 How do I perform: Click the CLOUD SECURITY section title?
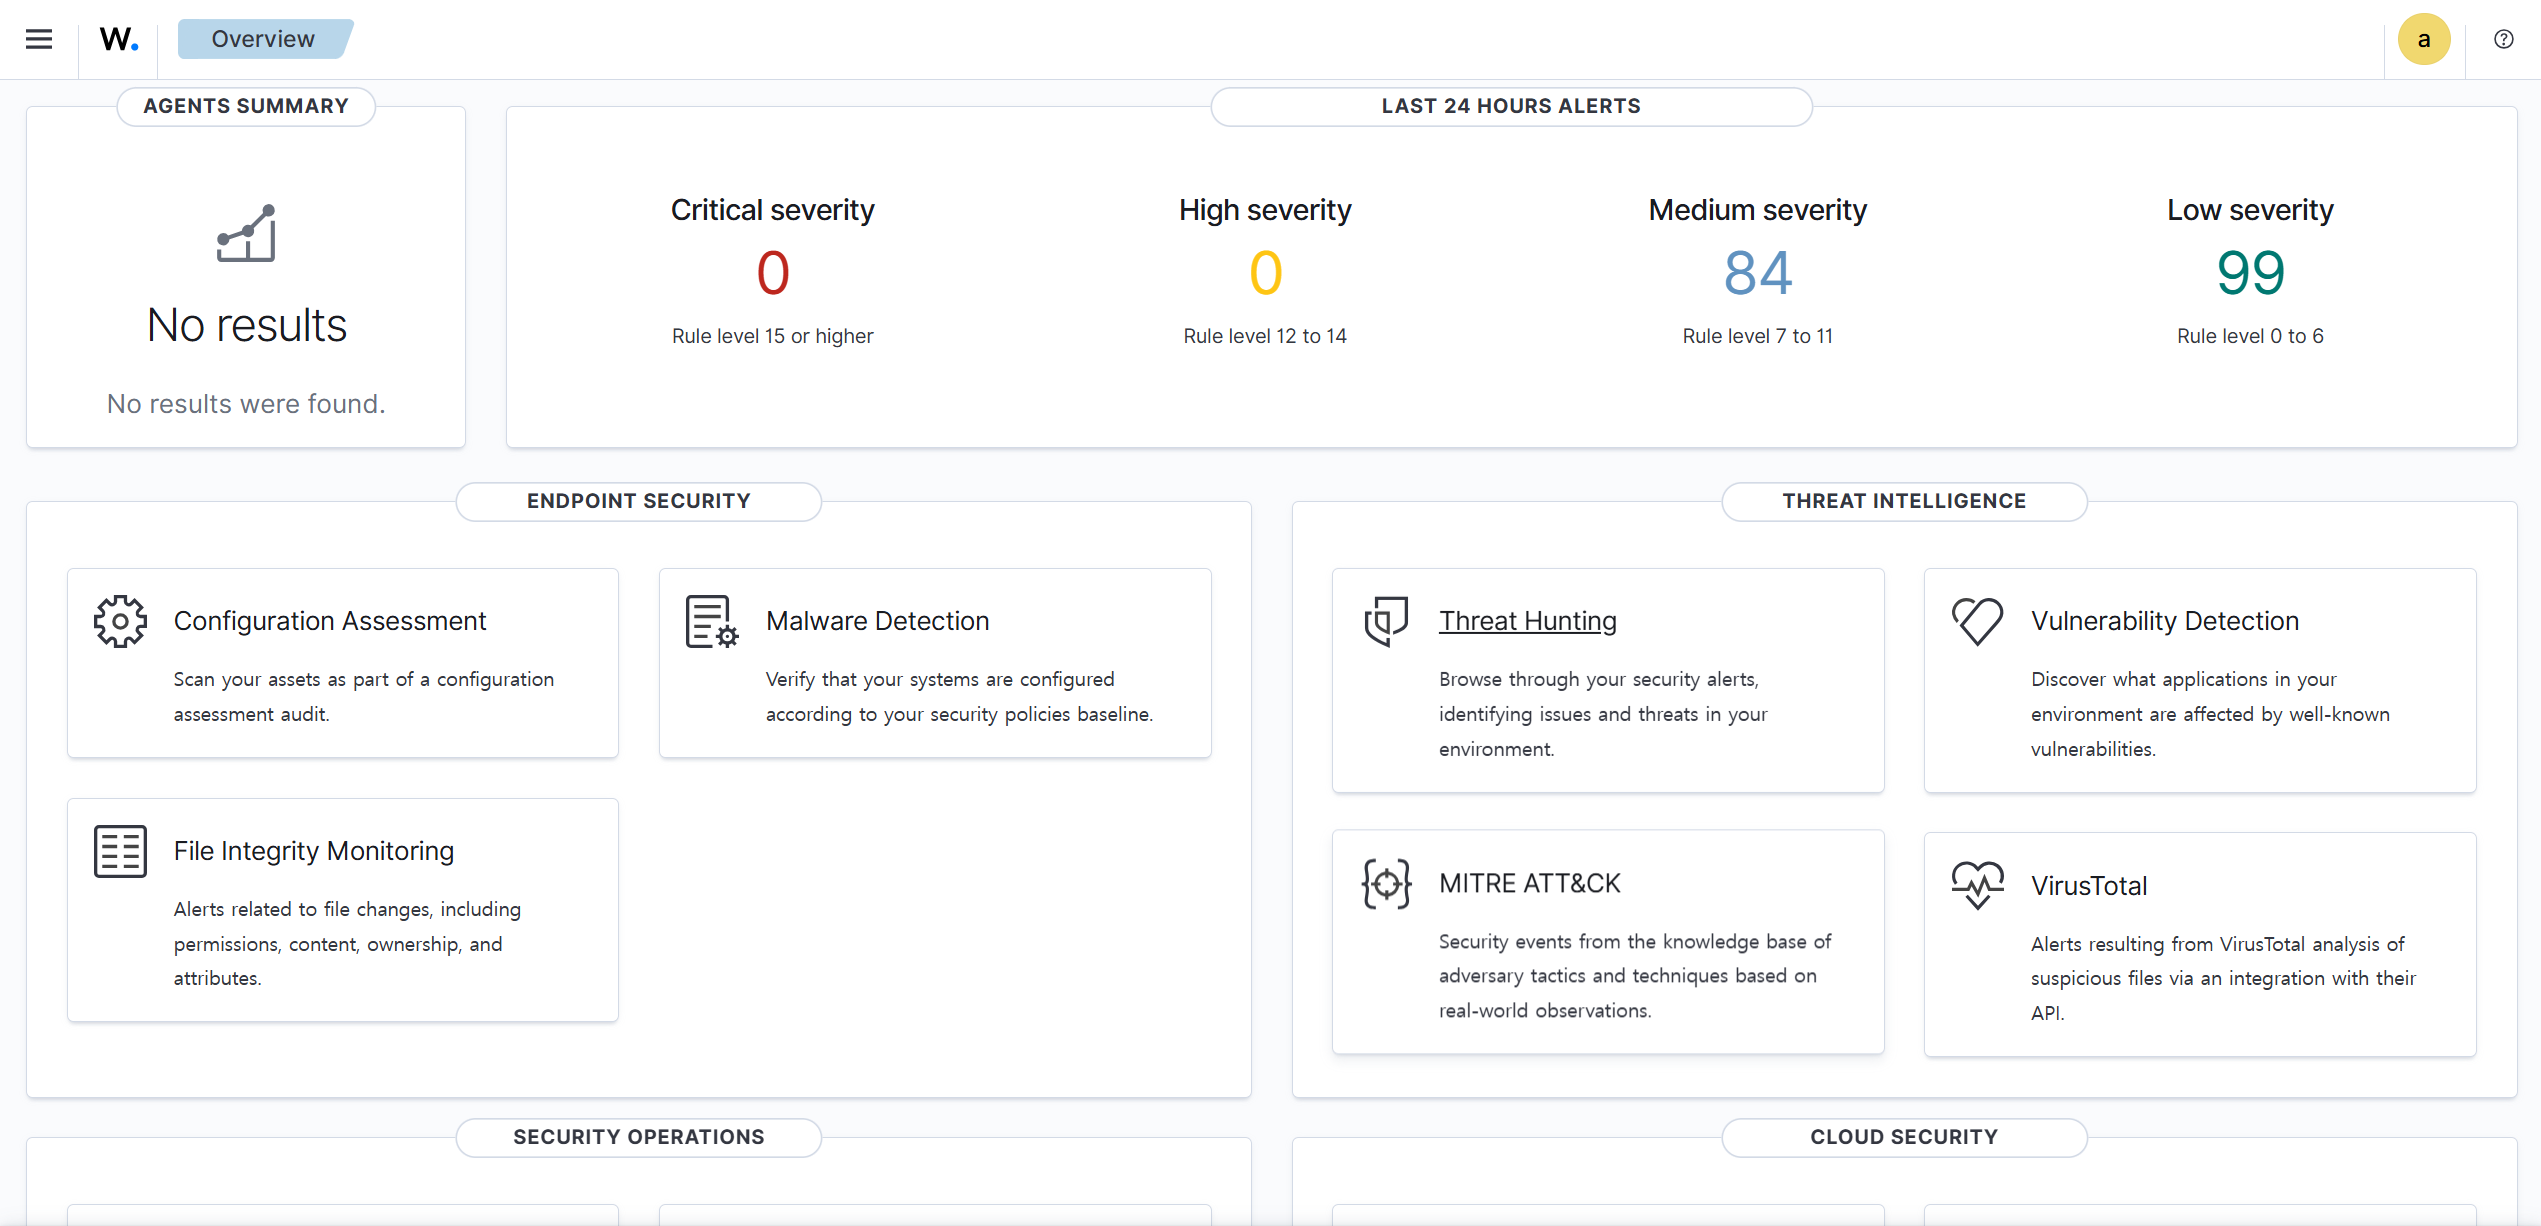tap(1904, 1137)
